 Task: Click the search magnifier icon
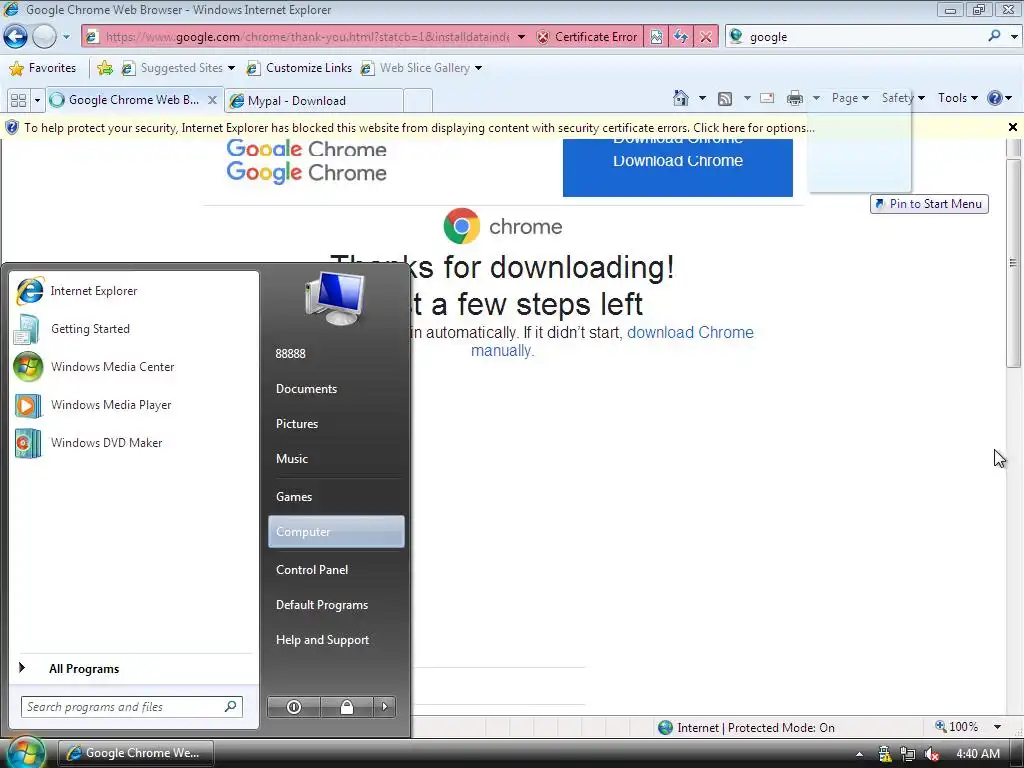click(995, 36)
